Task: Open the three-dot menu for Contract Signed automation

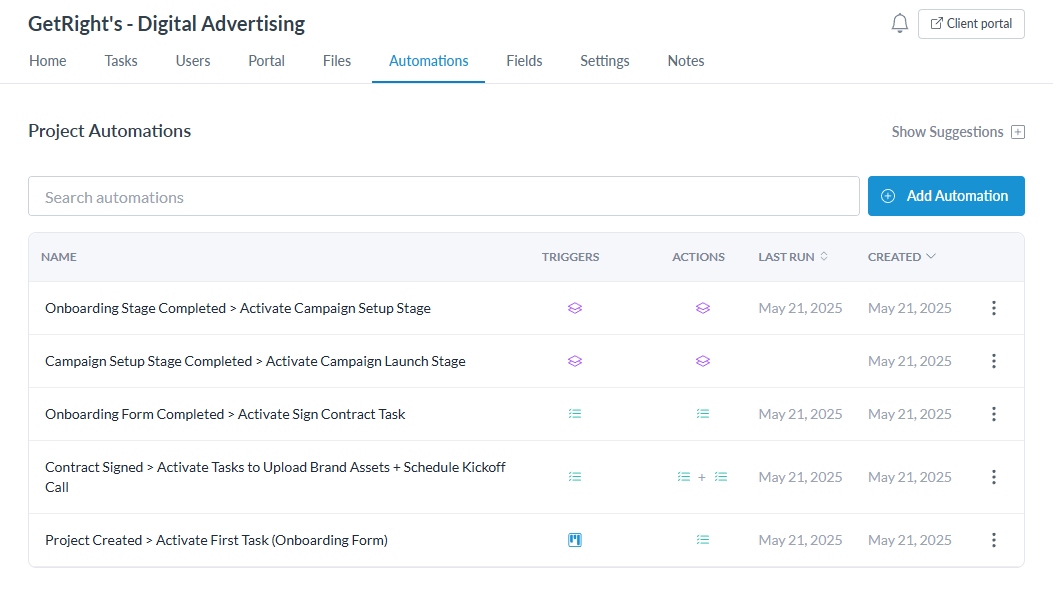Action: (993, 477)
